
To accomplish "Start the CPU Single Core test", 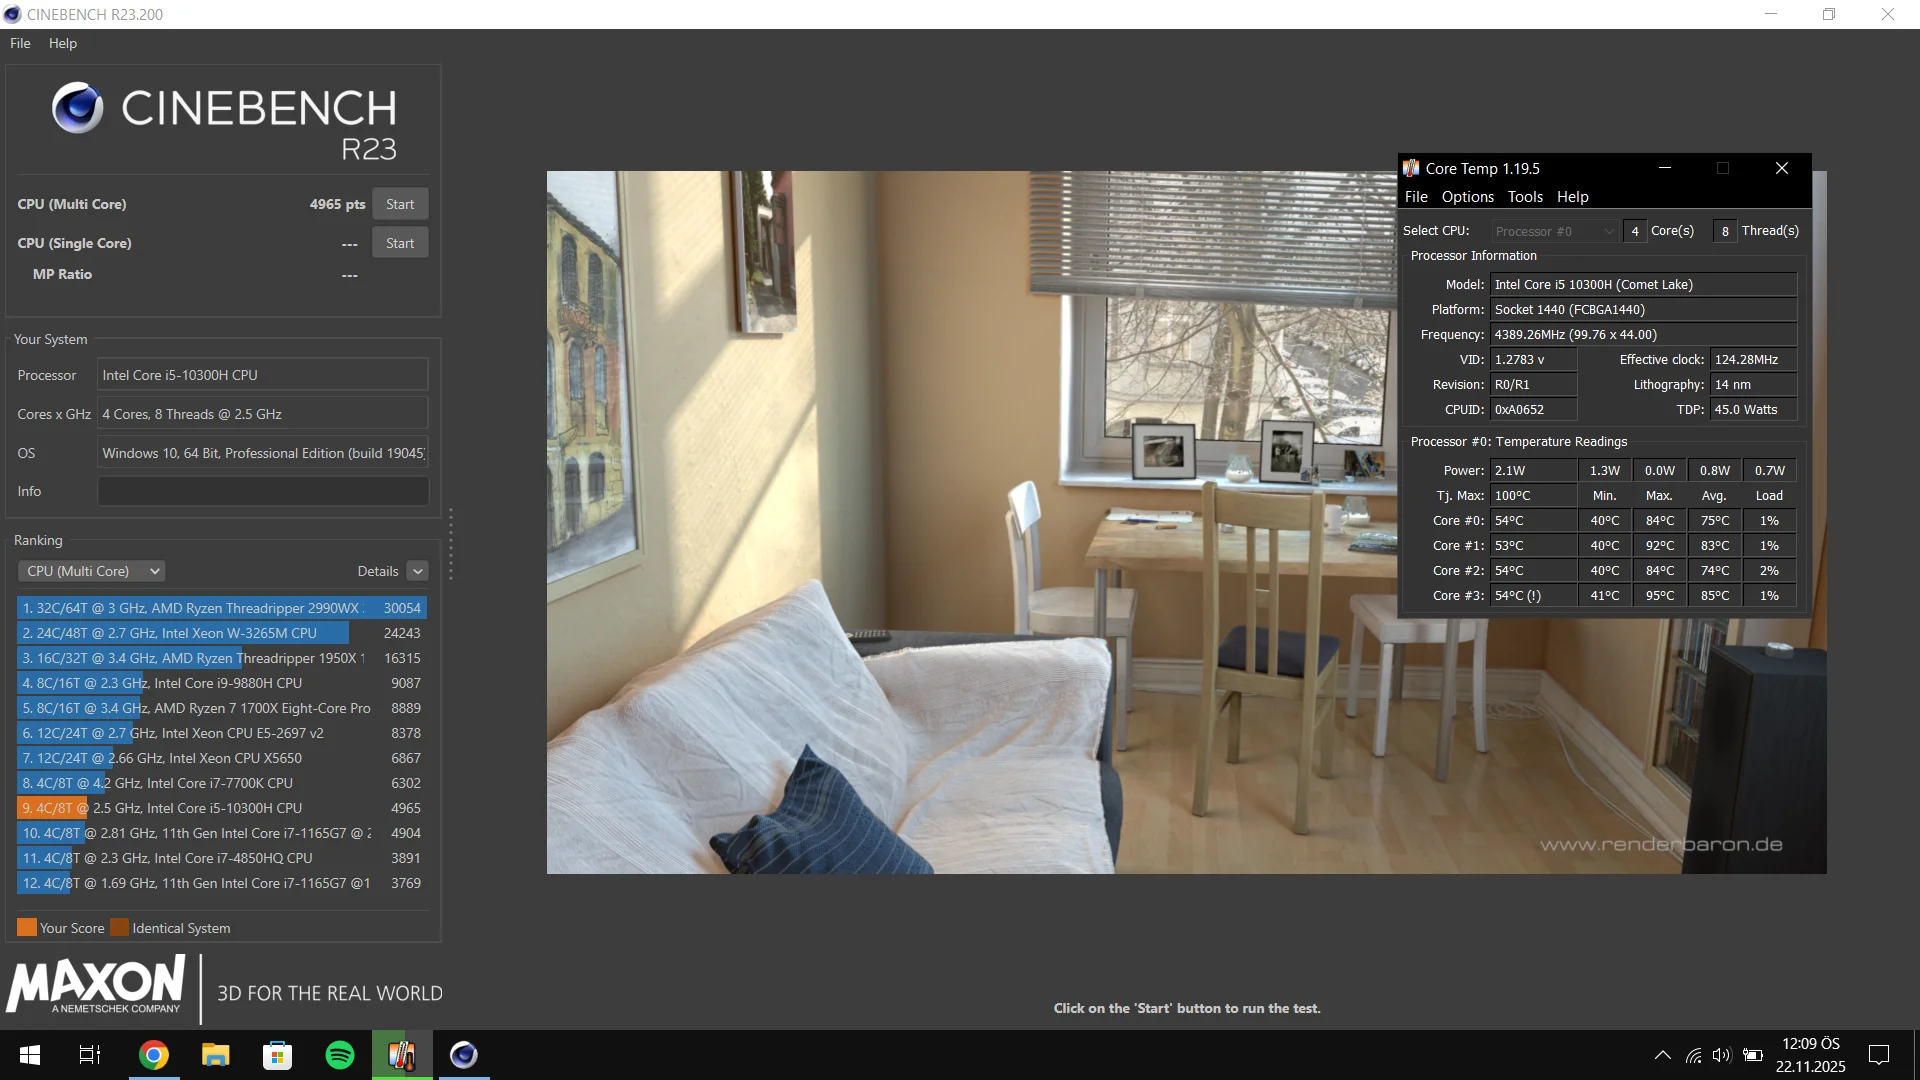I will (400, 243).
